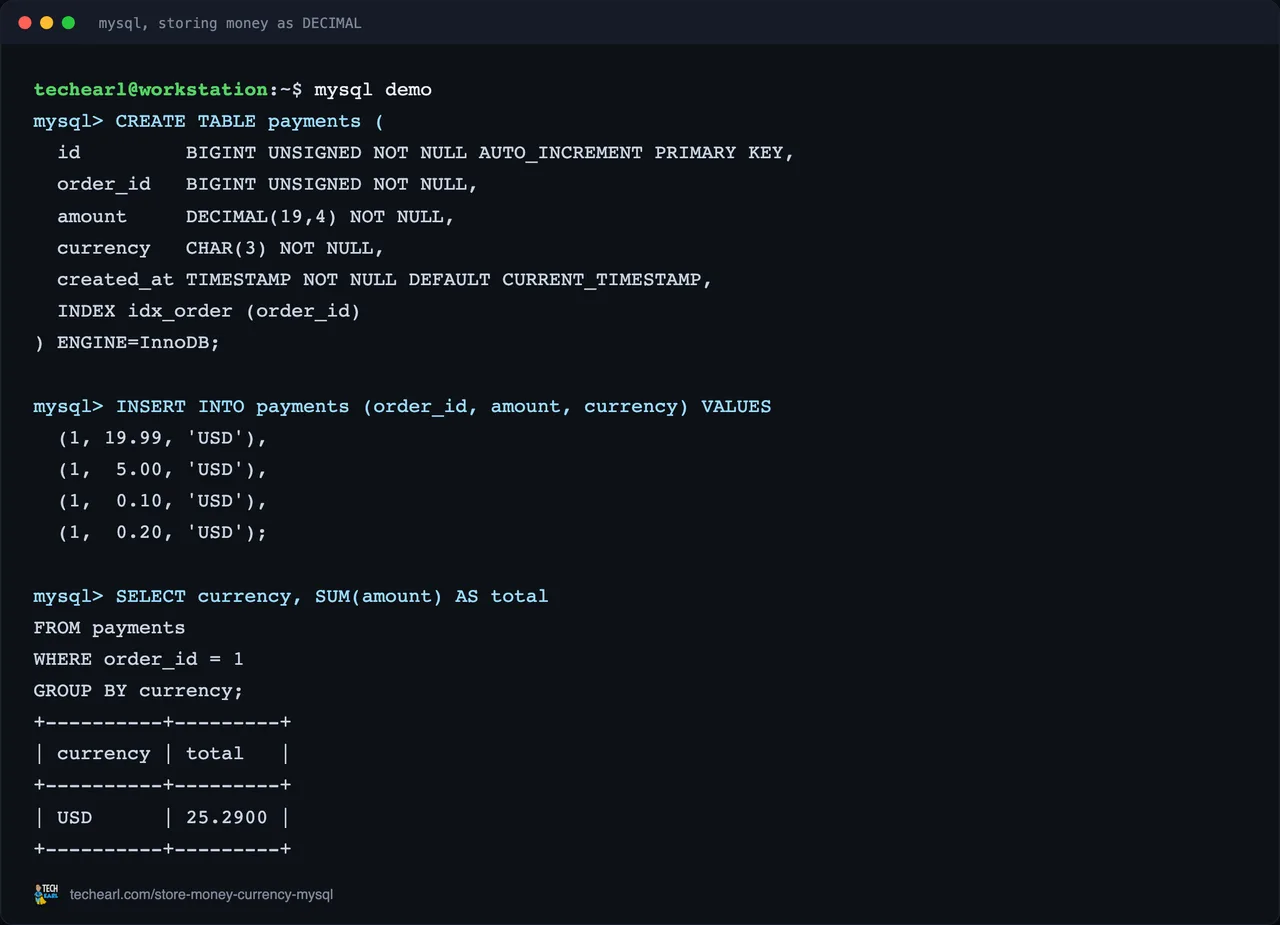Click the "FROM payments" clause
The height and width of the screenshot is (925, 1280).
[109, 628]
